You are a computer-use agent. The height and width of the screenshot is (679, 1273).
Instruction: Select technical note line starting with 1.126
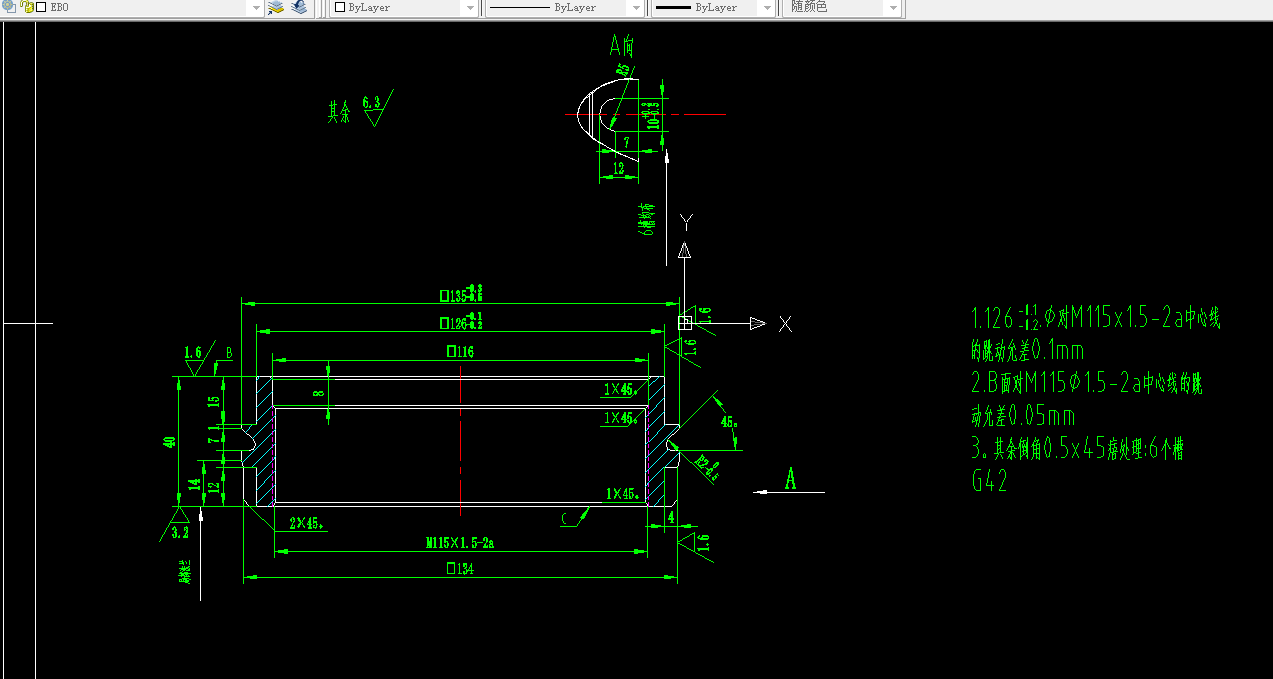[x=1096, y=319]
